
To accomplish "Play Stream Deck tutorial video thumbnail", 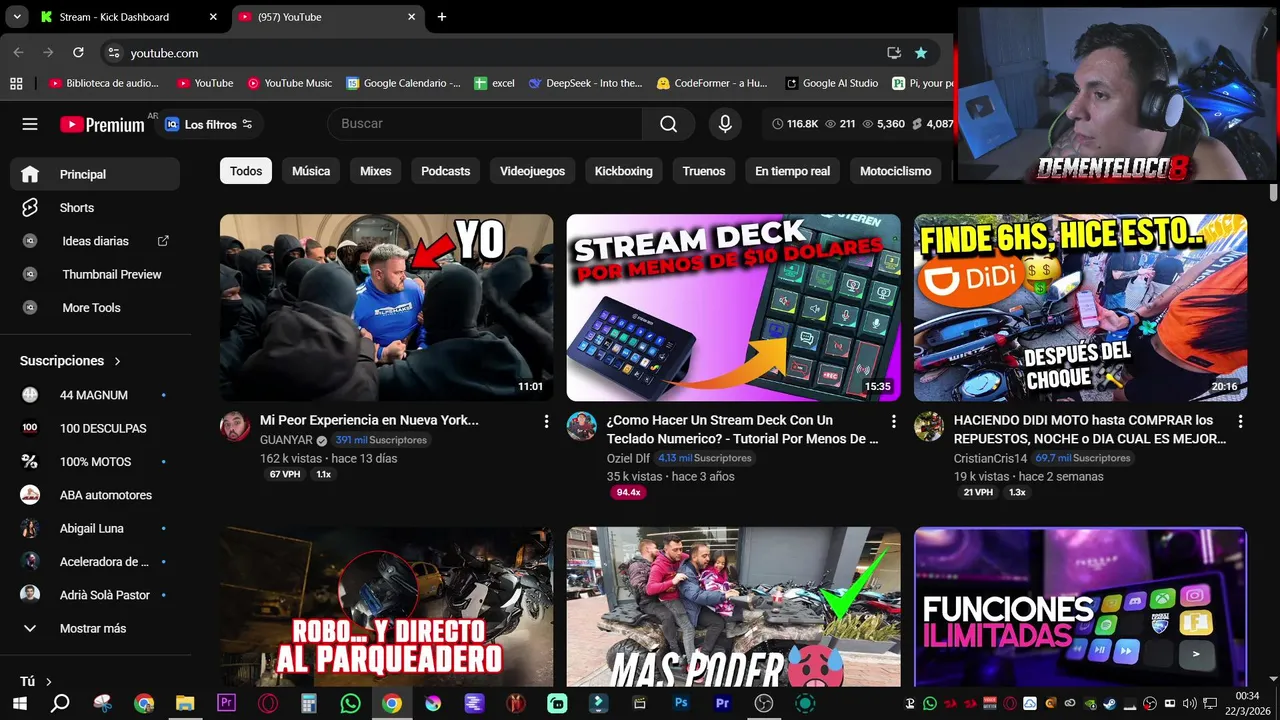I will pyautogui.click(x=733, y=308).
